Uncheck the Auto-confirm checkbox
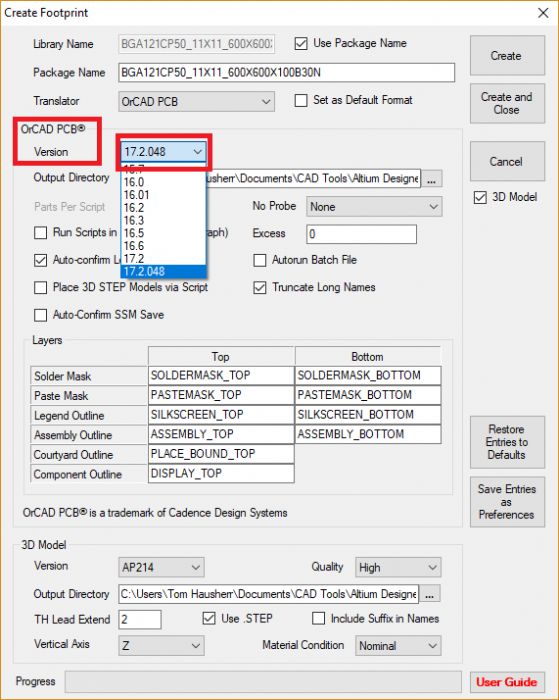The image size is (559, 700). (41, 260)
